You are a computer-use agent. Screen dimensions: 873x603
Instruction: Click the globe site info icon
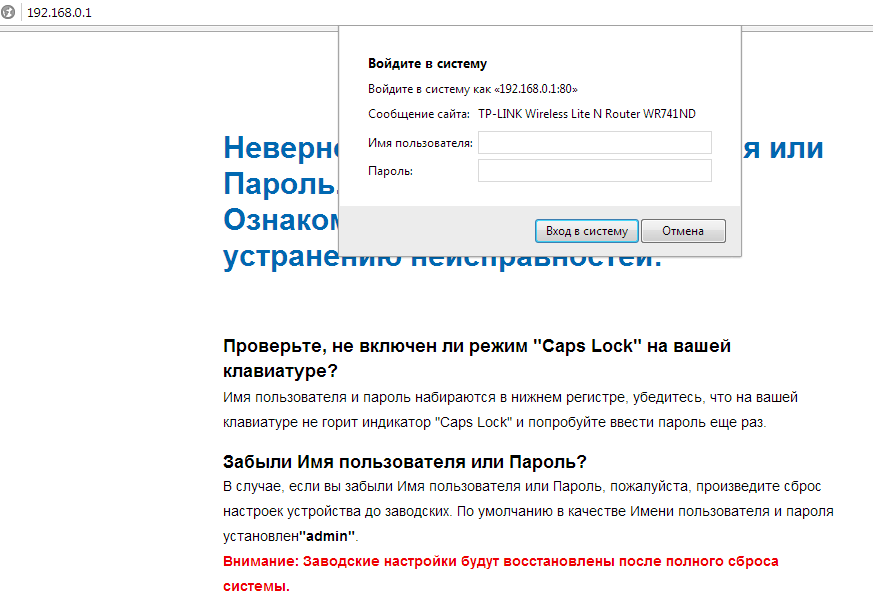point(9,12)
